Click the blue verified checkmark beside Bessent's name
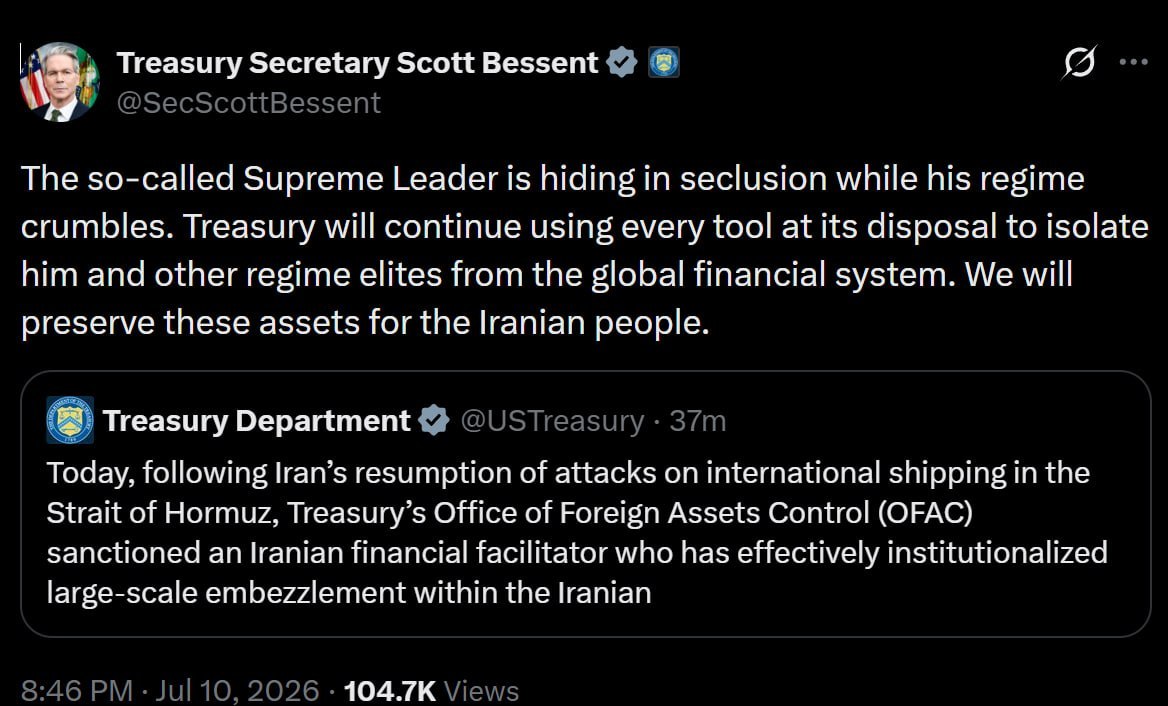 tap(621, 63)
